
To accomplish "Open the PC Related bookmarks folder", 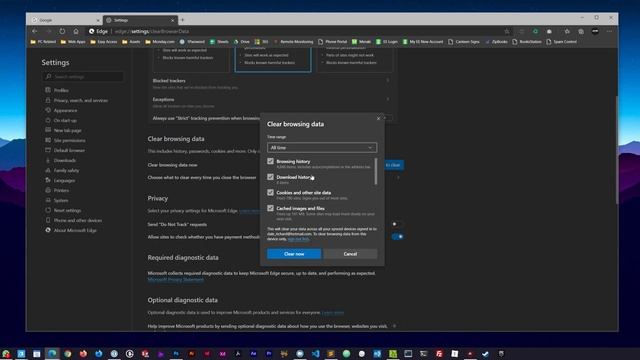I will tap(43, 42).
